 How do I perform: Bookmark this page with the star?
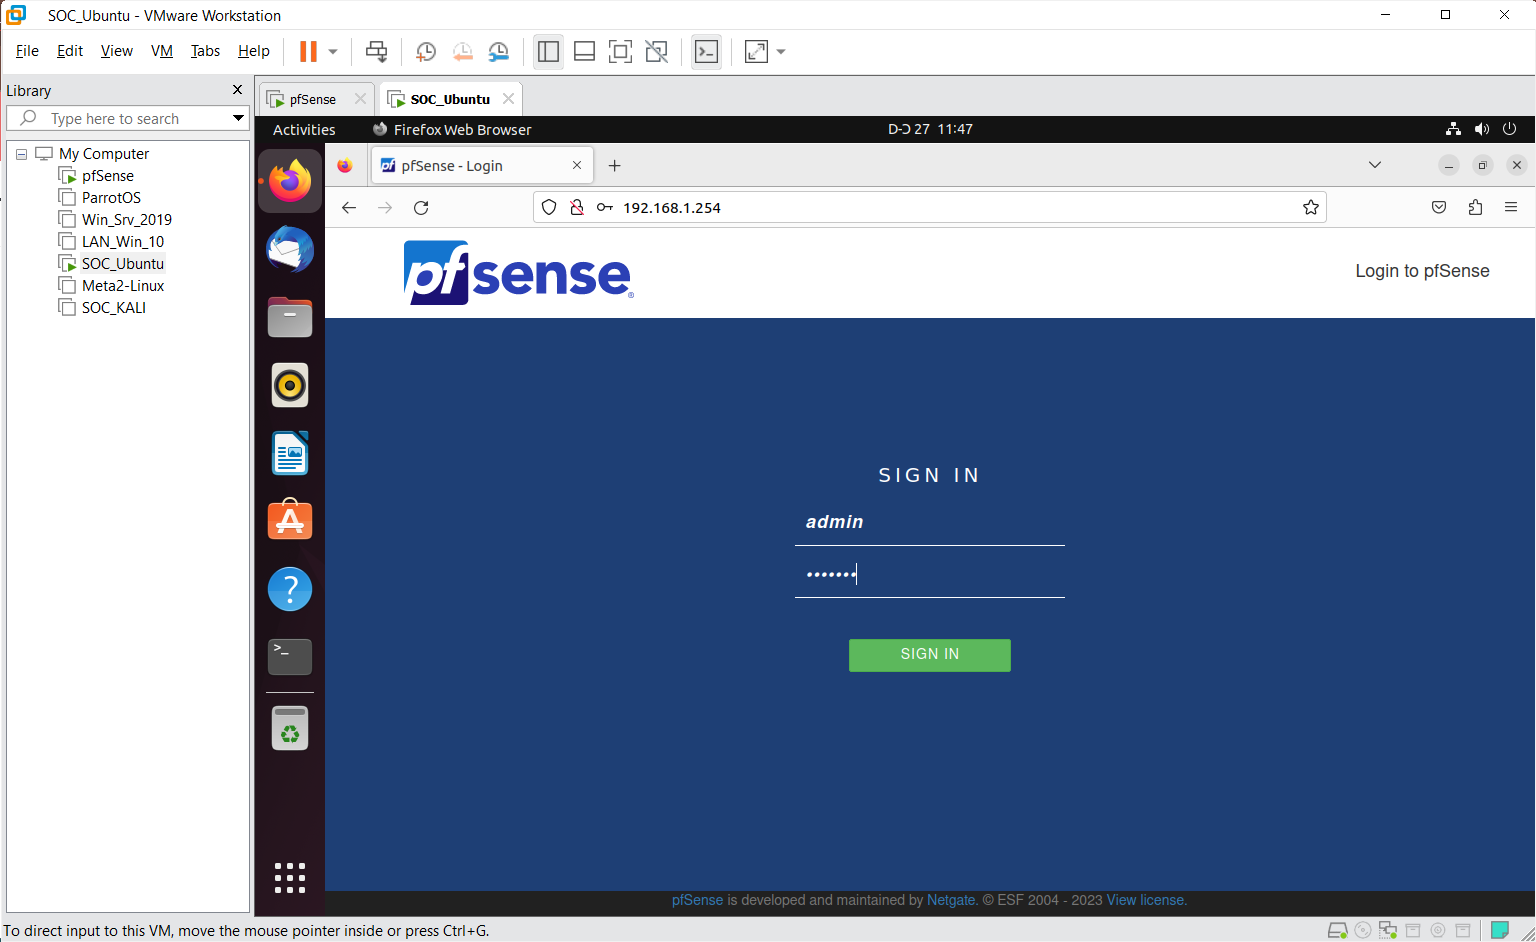click(x=1310, y=207)
